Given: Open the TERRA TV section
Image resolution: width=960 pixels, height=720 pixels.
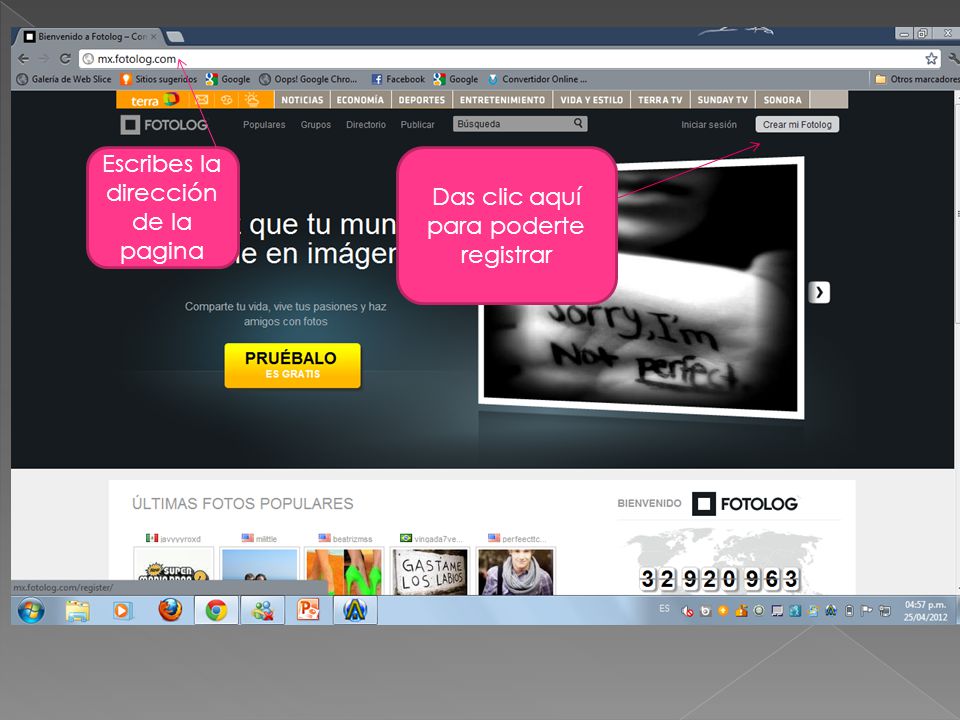Looking at the screenshot, I should tap(660, 100).
